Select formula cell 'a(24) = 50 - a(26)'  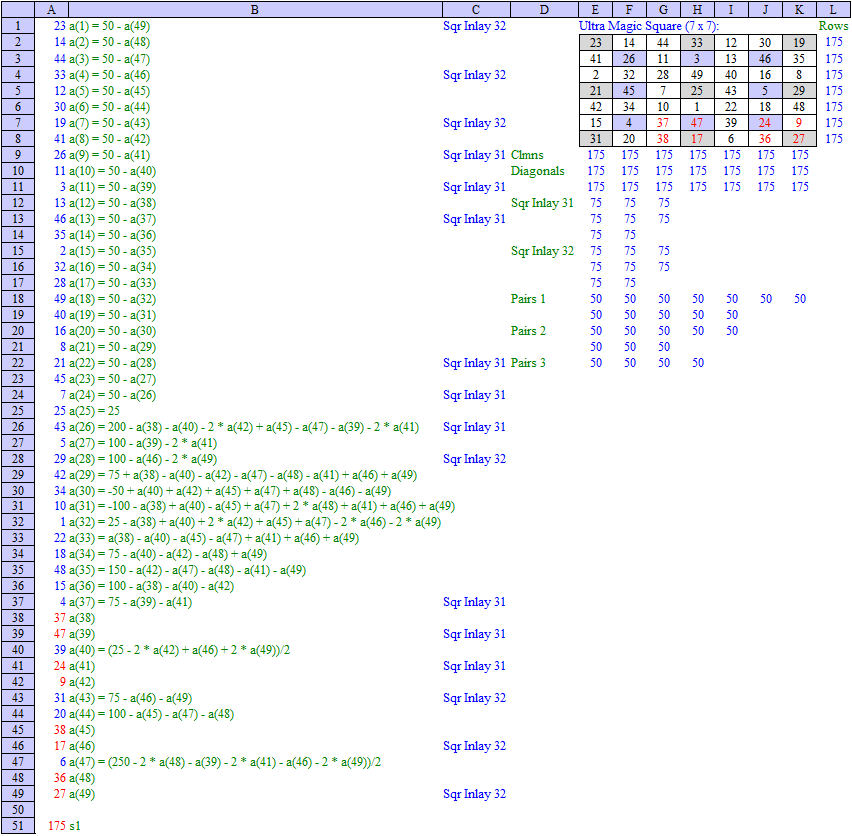112,395
